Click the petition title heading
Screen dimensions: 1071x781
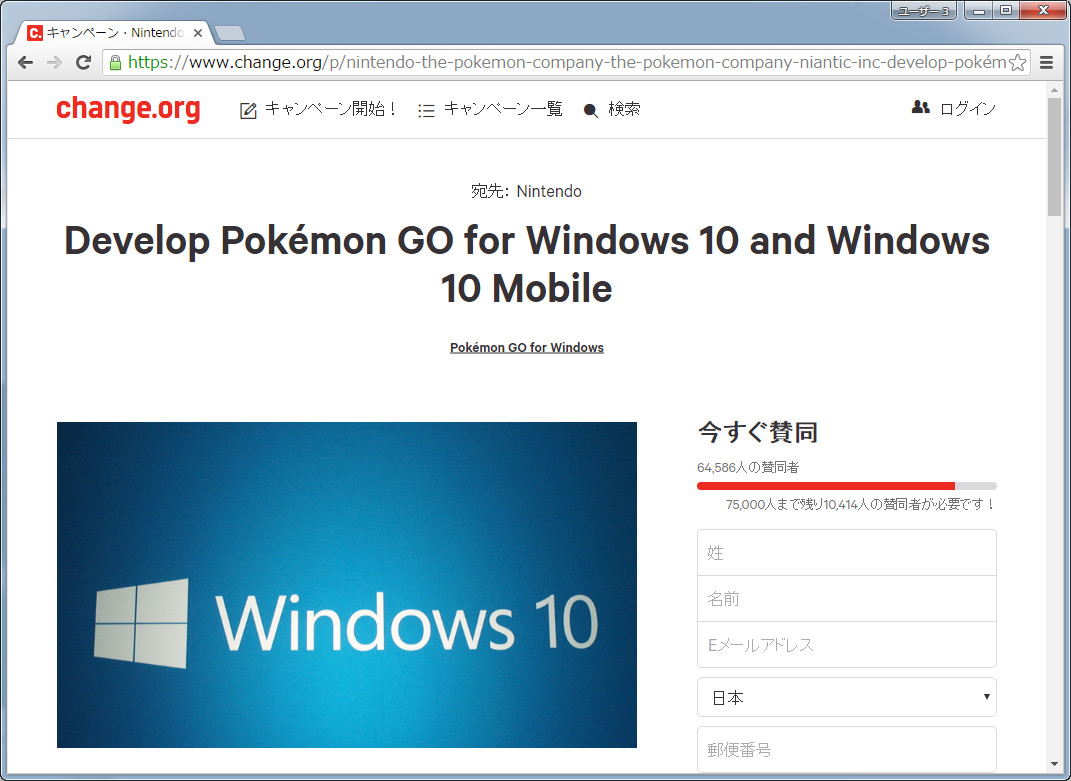pos(527,264)
